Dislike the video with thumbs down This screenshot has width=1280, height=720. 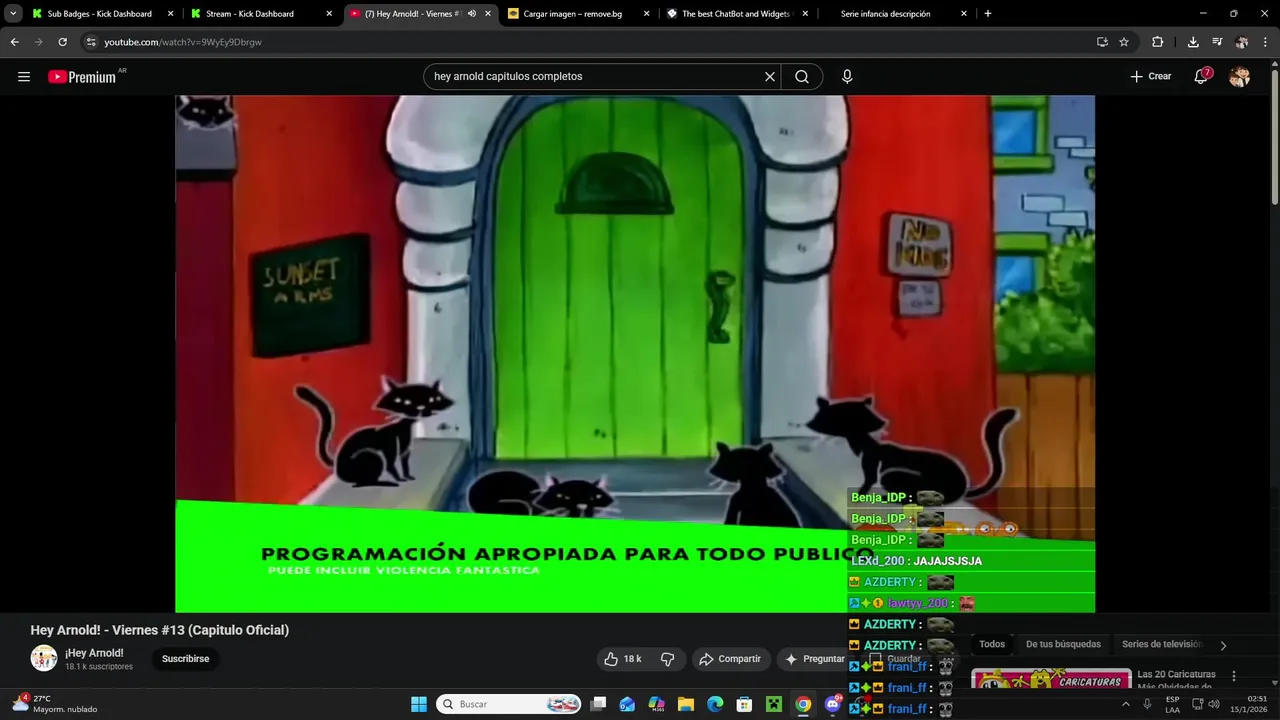click(667, 659)
